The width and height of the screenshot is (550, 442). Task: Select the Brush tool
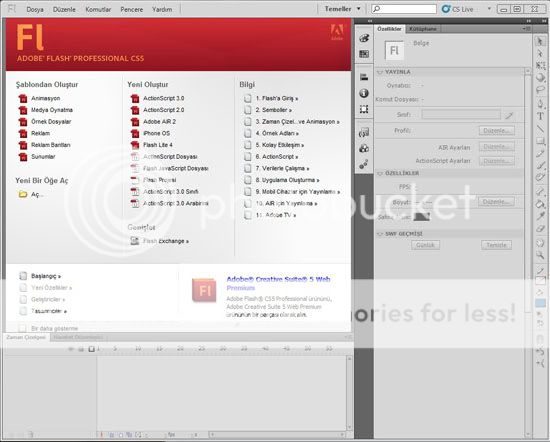click(x=541, y=166)
